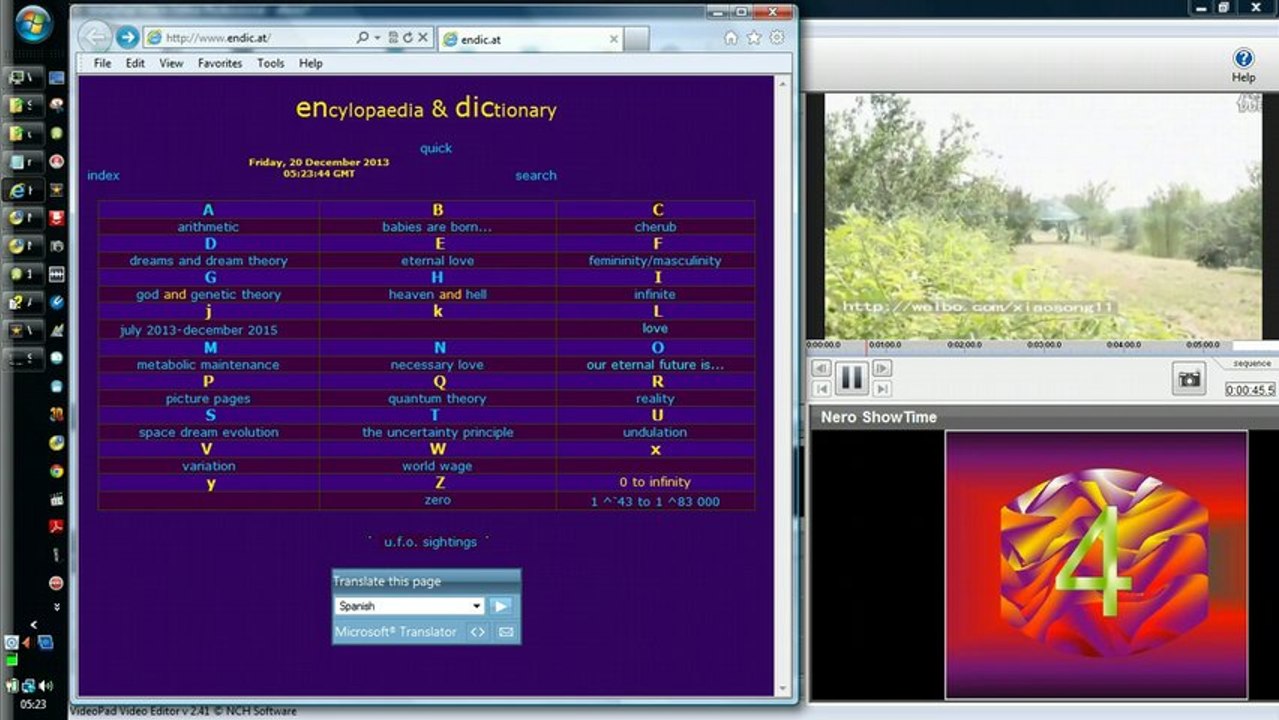Open the browser Home icon

point(731,38)
